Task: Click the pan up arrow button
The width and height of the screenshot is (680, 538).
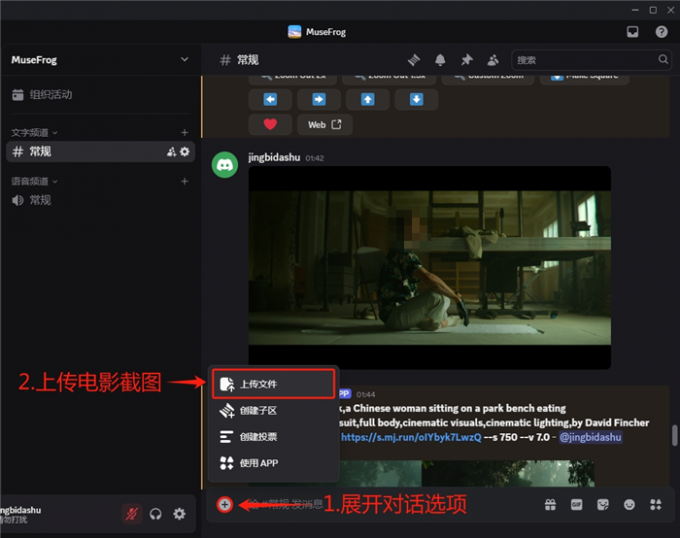Action: point(368,100)
